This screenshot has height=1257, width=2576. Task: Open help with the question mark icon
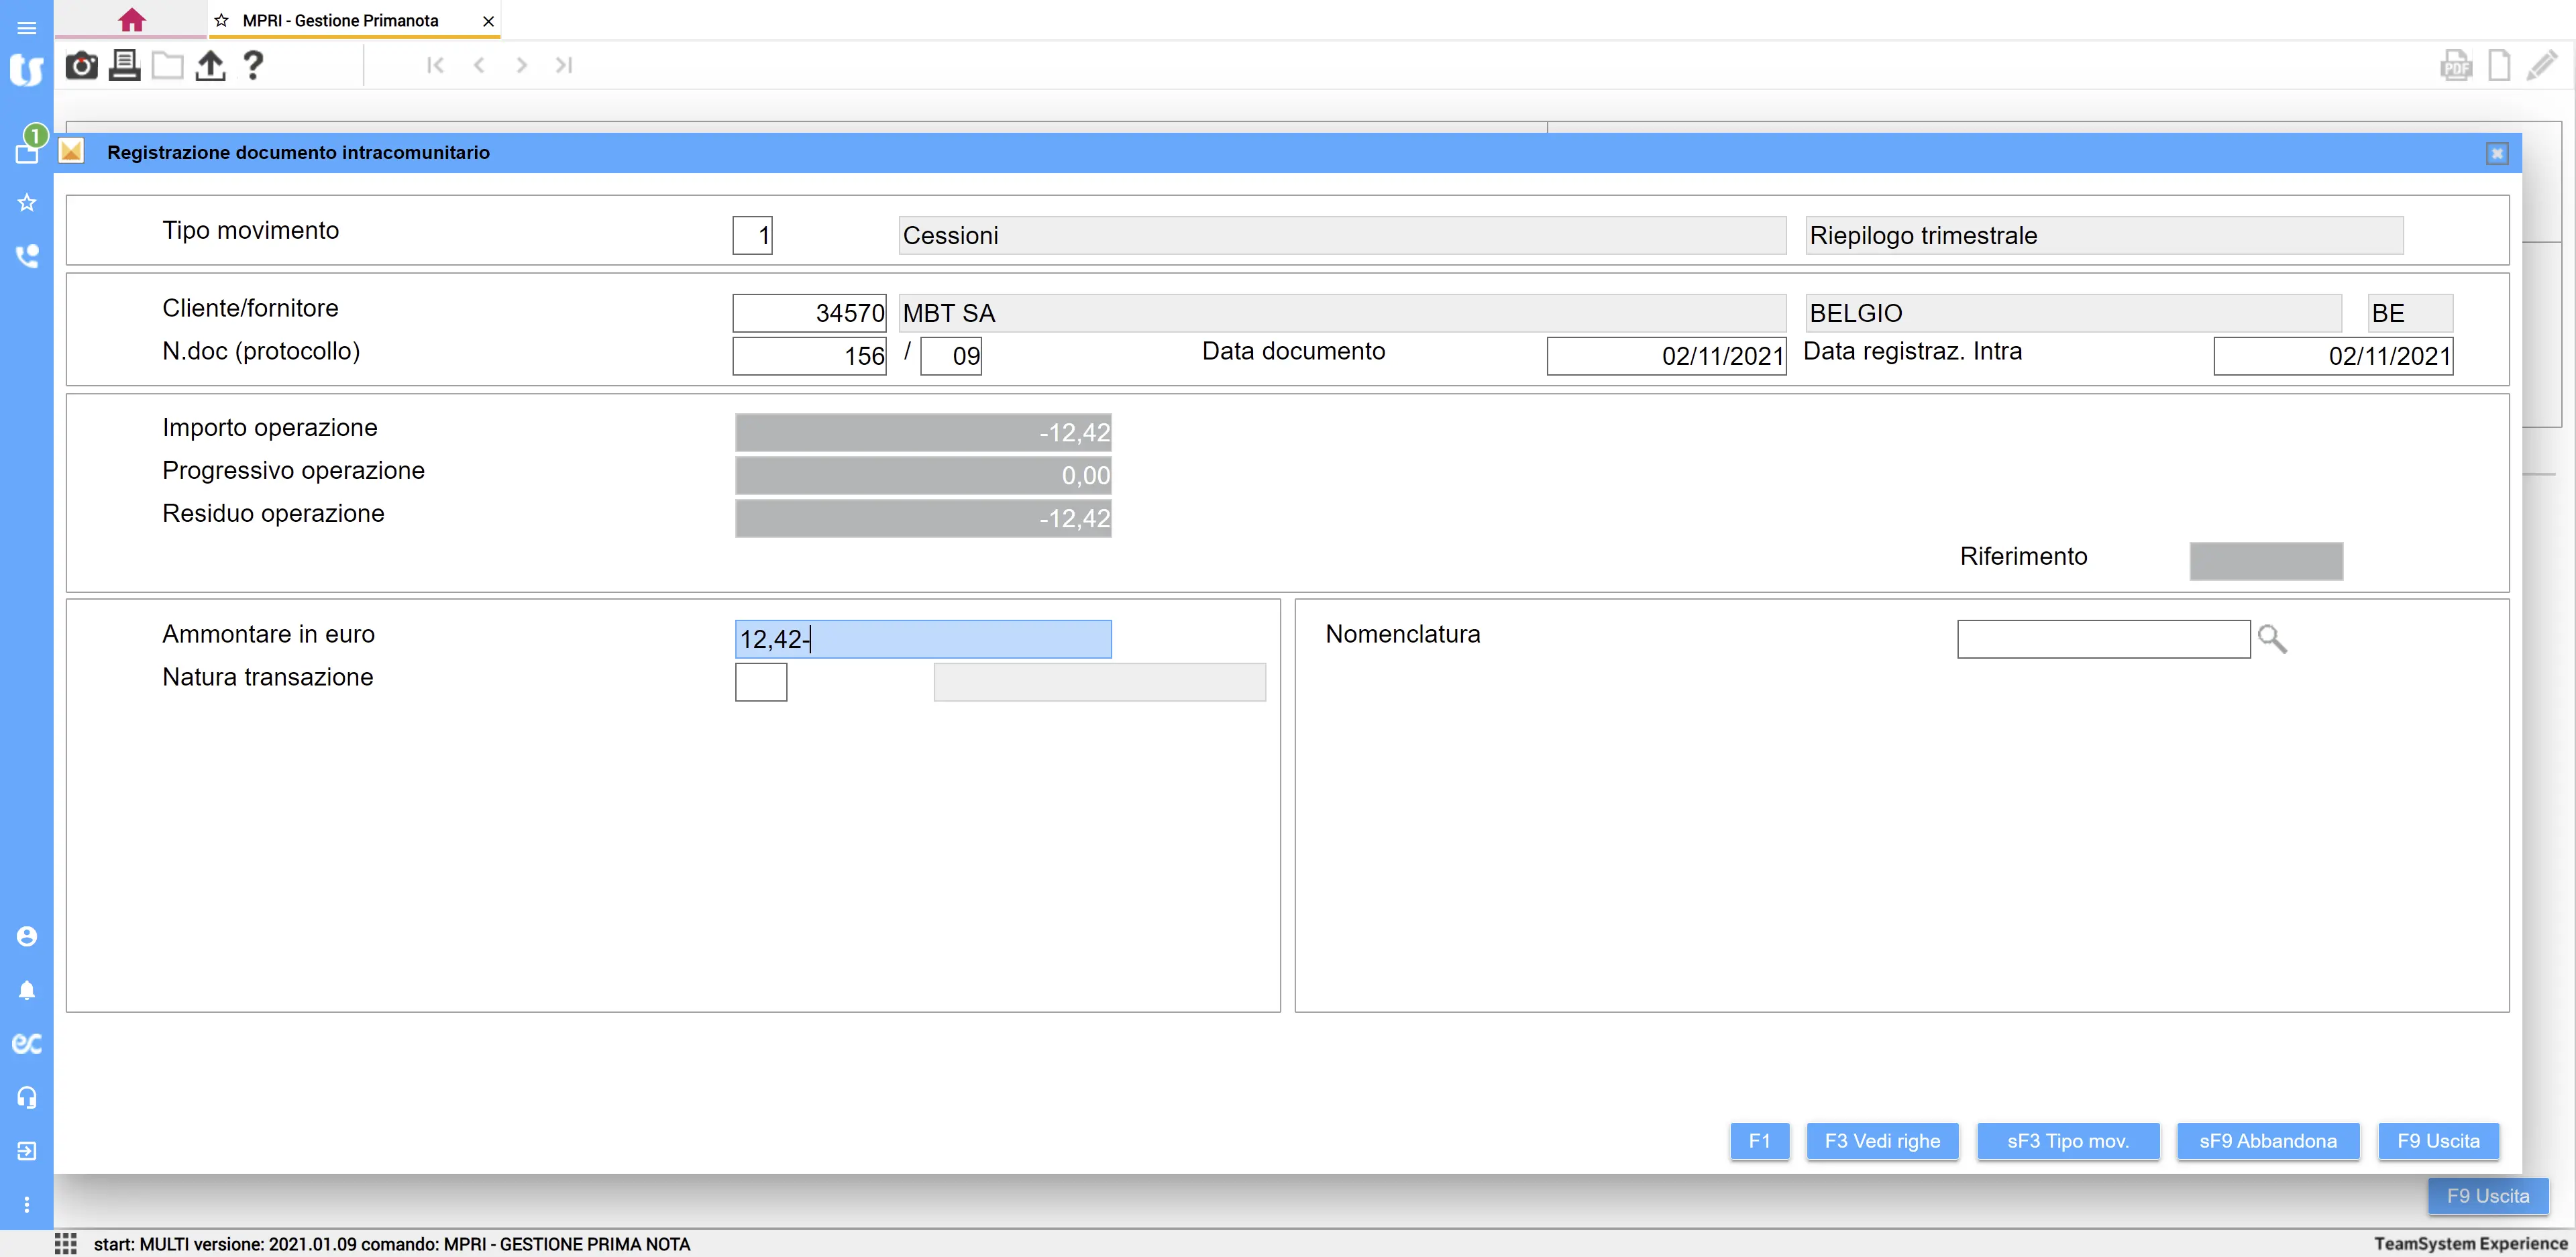(x=253, y=66)
